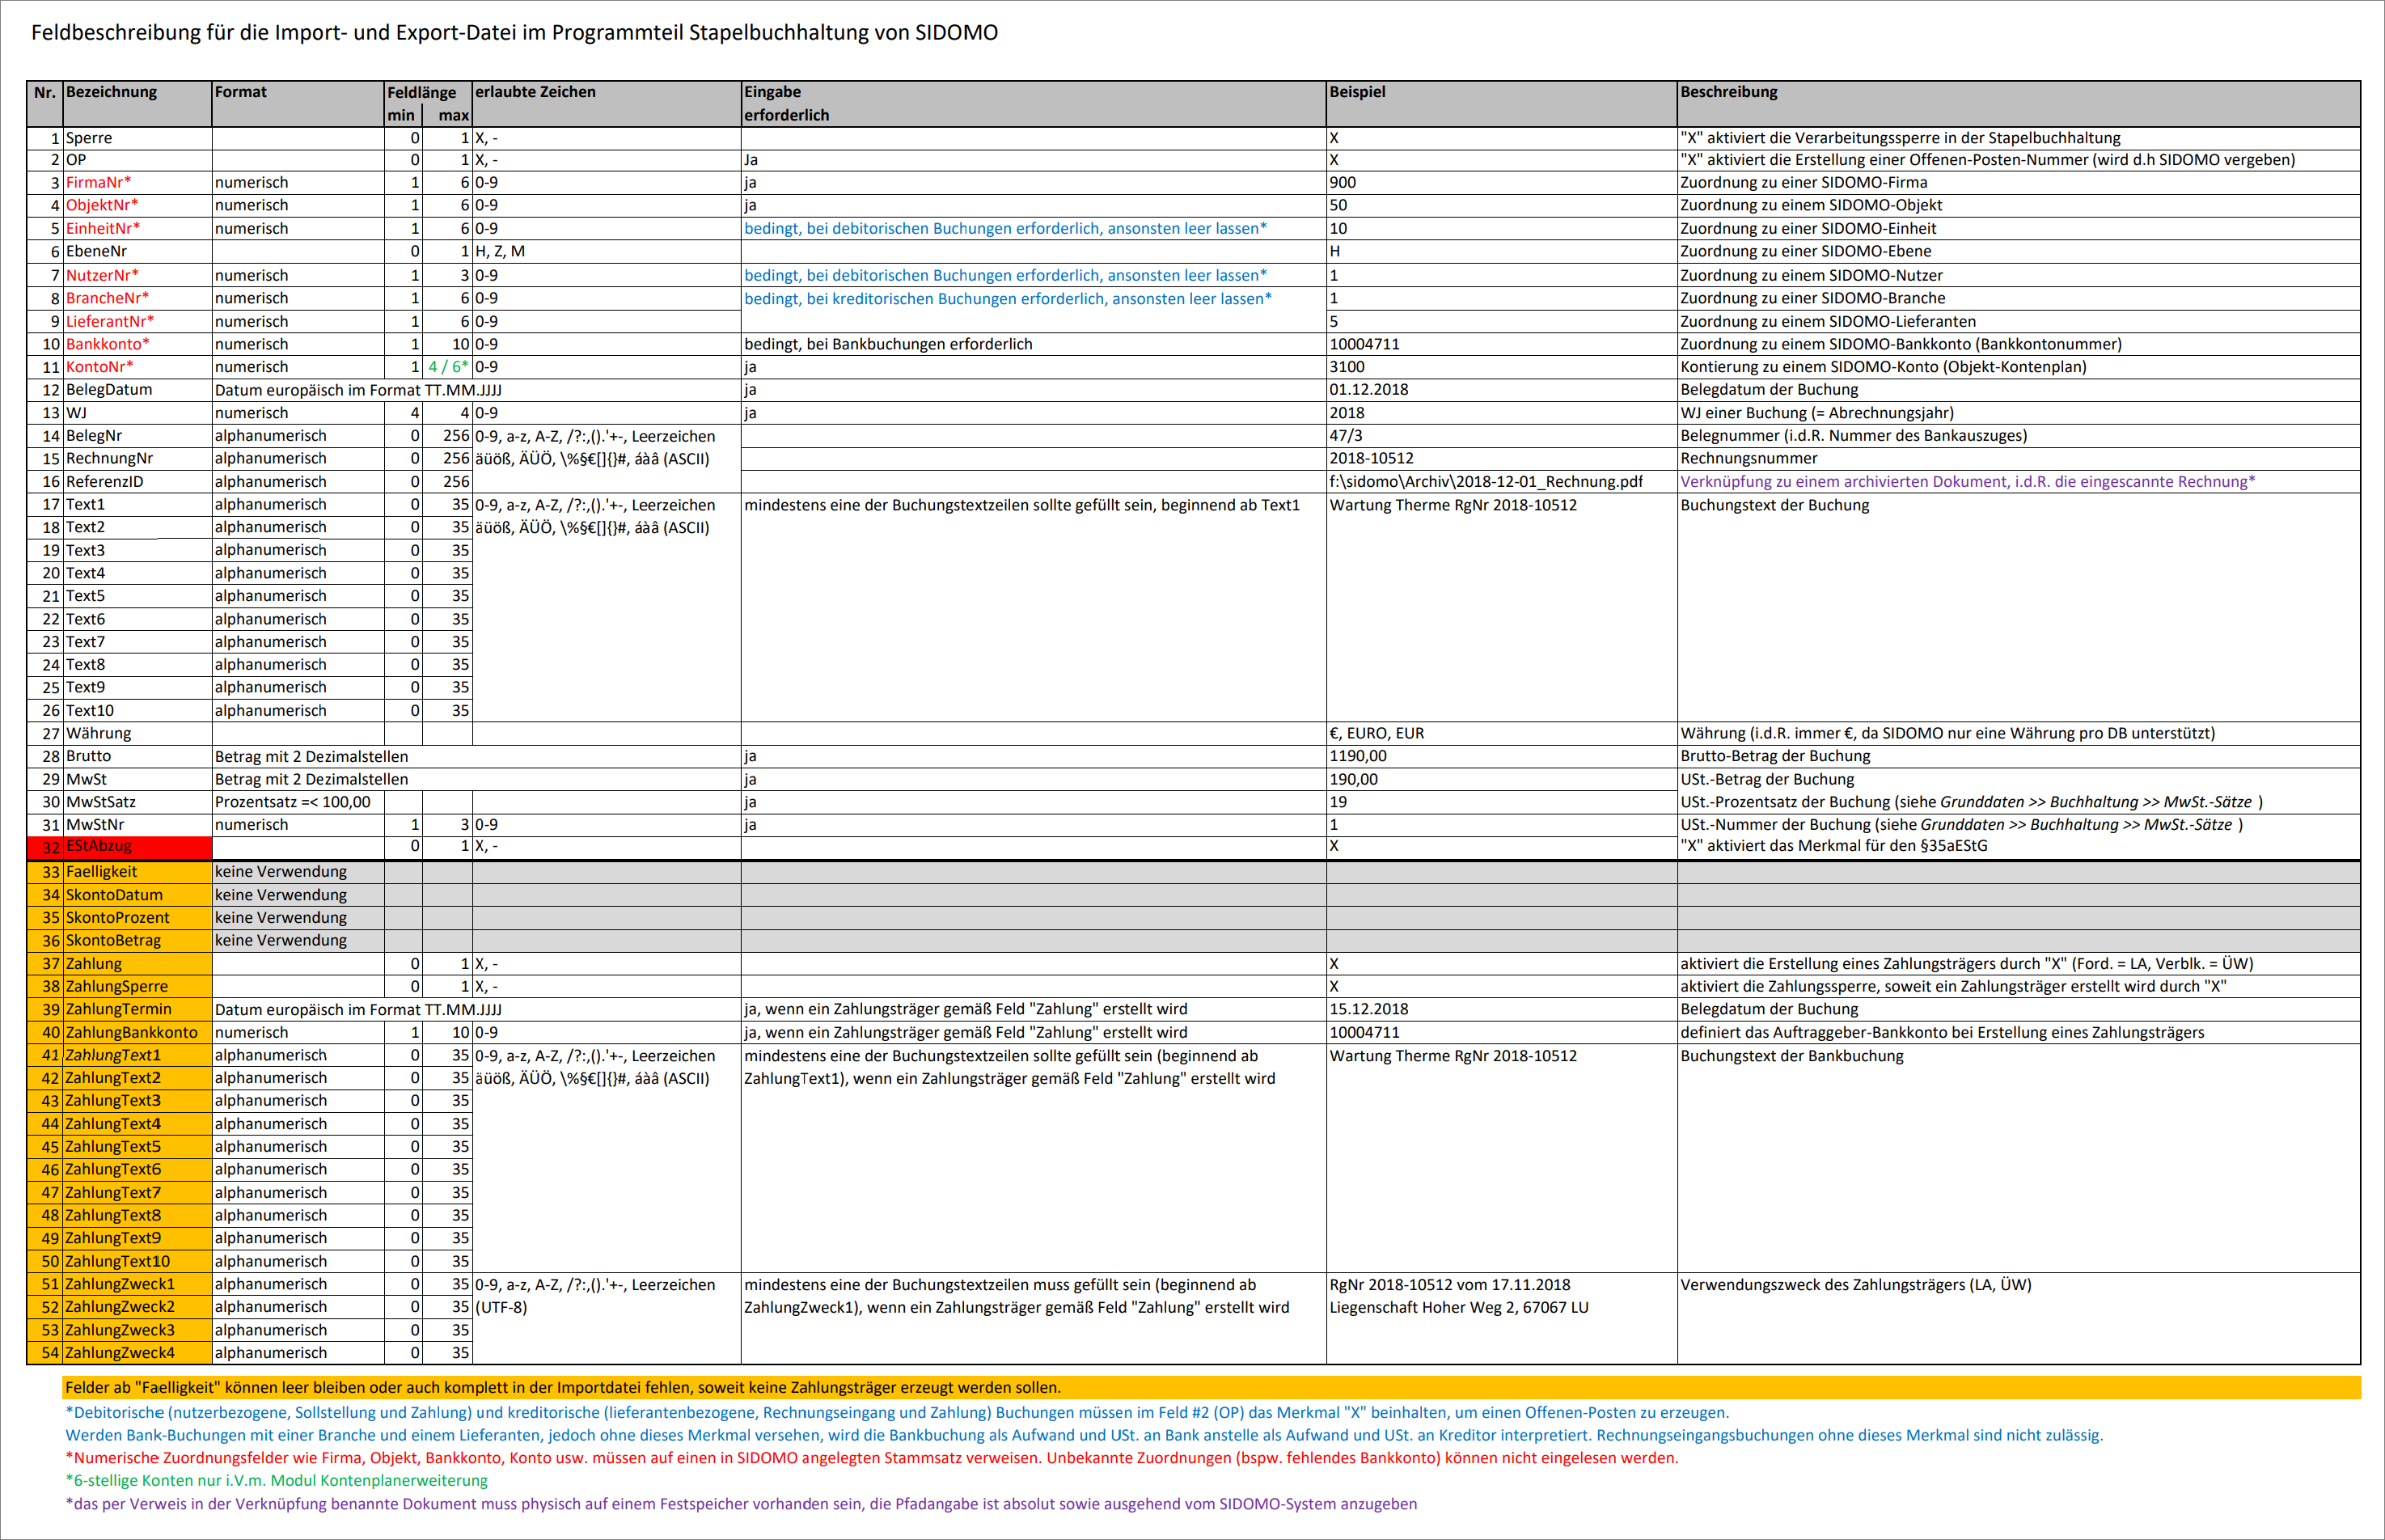Click the example value '3100'
This screenshot has height=1540, width=2385.
click(1347, 367)
